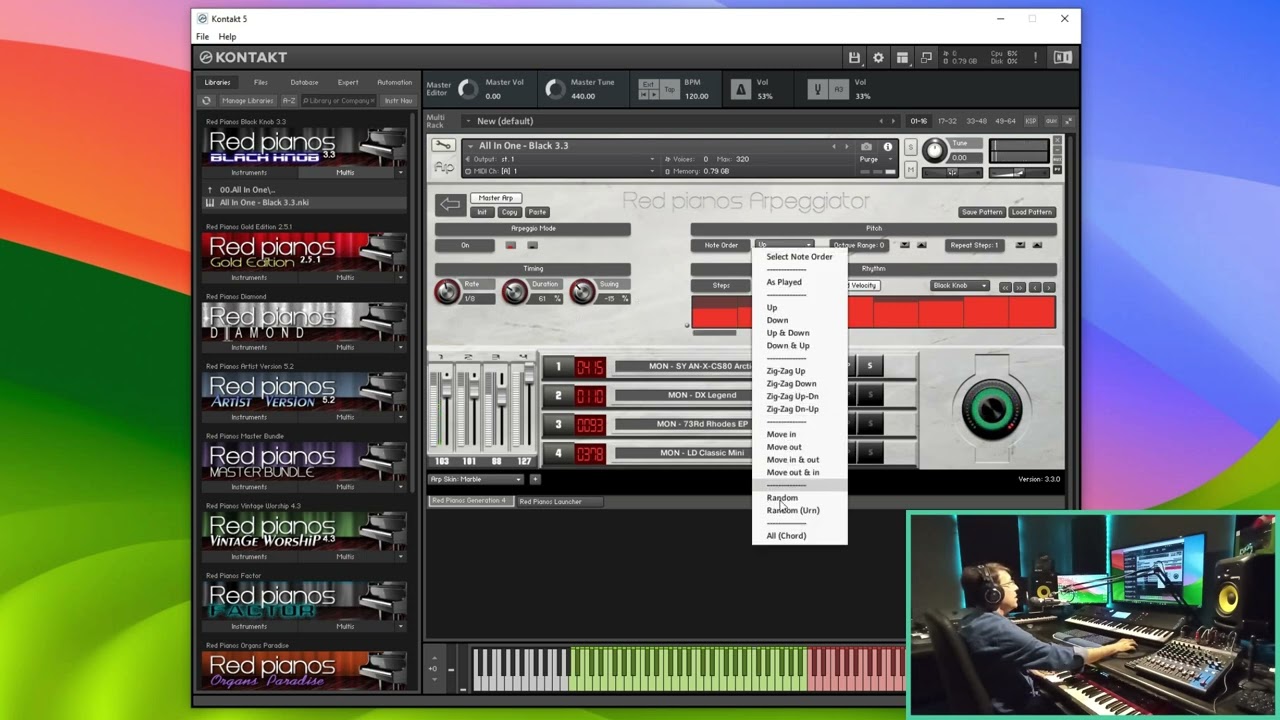This screenshot has width=1280, height=720.
Task: Click the Manage Libraries button
Action: pyautogui.click(x=247, y=101)
